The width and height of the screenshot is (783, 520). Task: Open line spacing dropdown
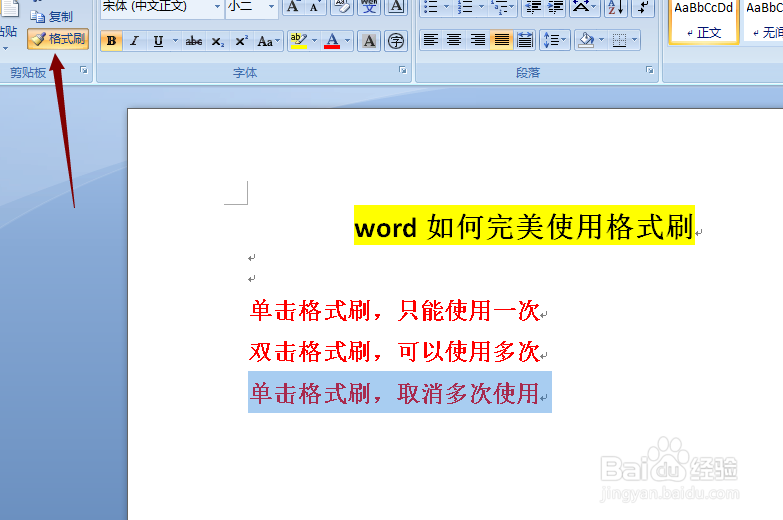[x=554, y=40]
